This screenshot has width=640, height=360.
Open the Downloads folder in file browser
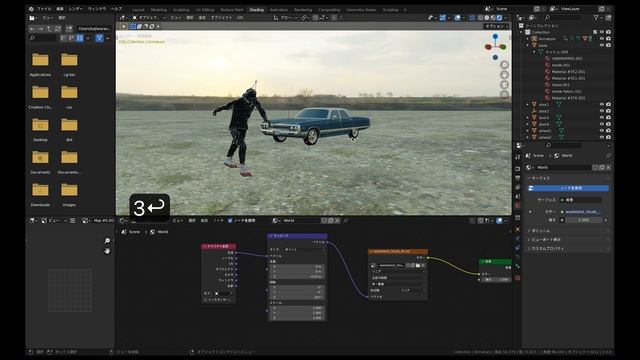(40, 194)
